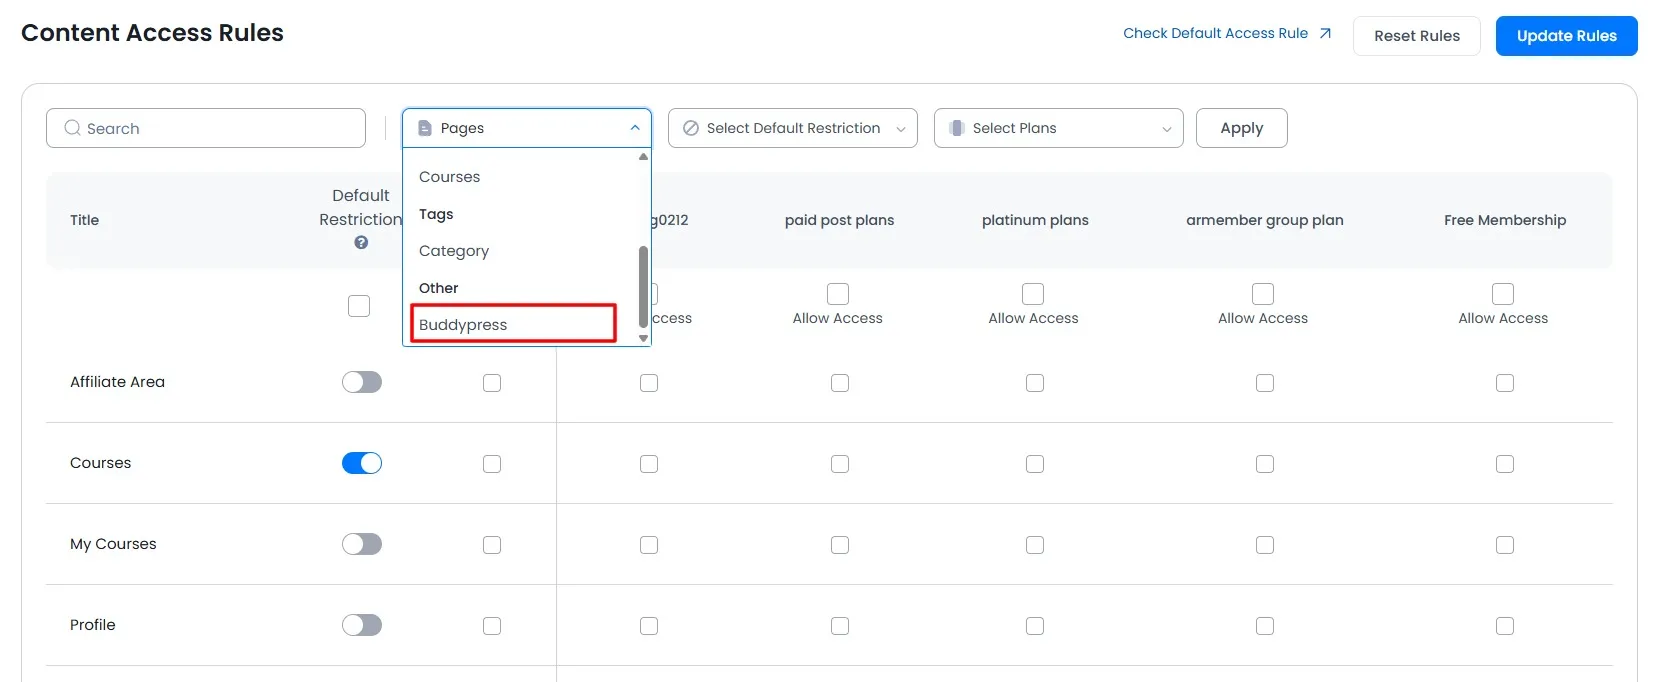The width and height of the screenshot is (1669, 682).
Task: Click the external arrow icon beside Check Default Access Rule
Action: (x=1325, y=33)
